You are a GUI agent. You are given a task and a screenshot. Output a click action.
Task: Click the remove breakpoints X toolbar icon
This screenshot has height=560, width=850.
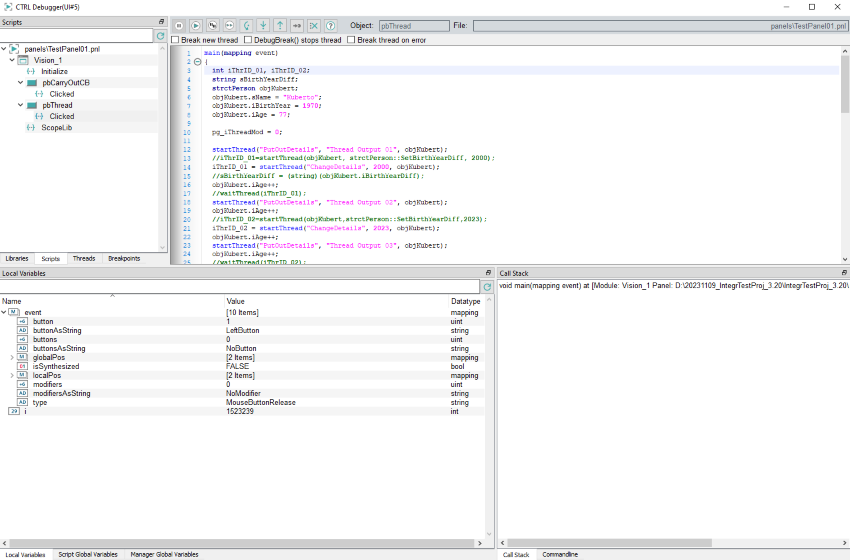tap(314, 24)
